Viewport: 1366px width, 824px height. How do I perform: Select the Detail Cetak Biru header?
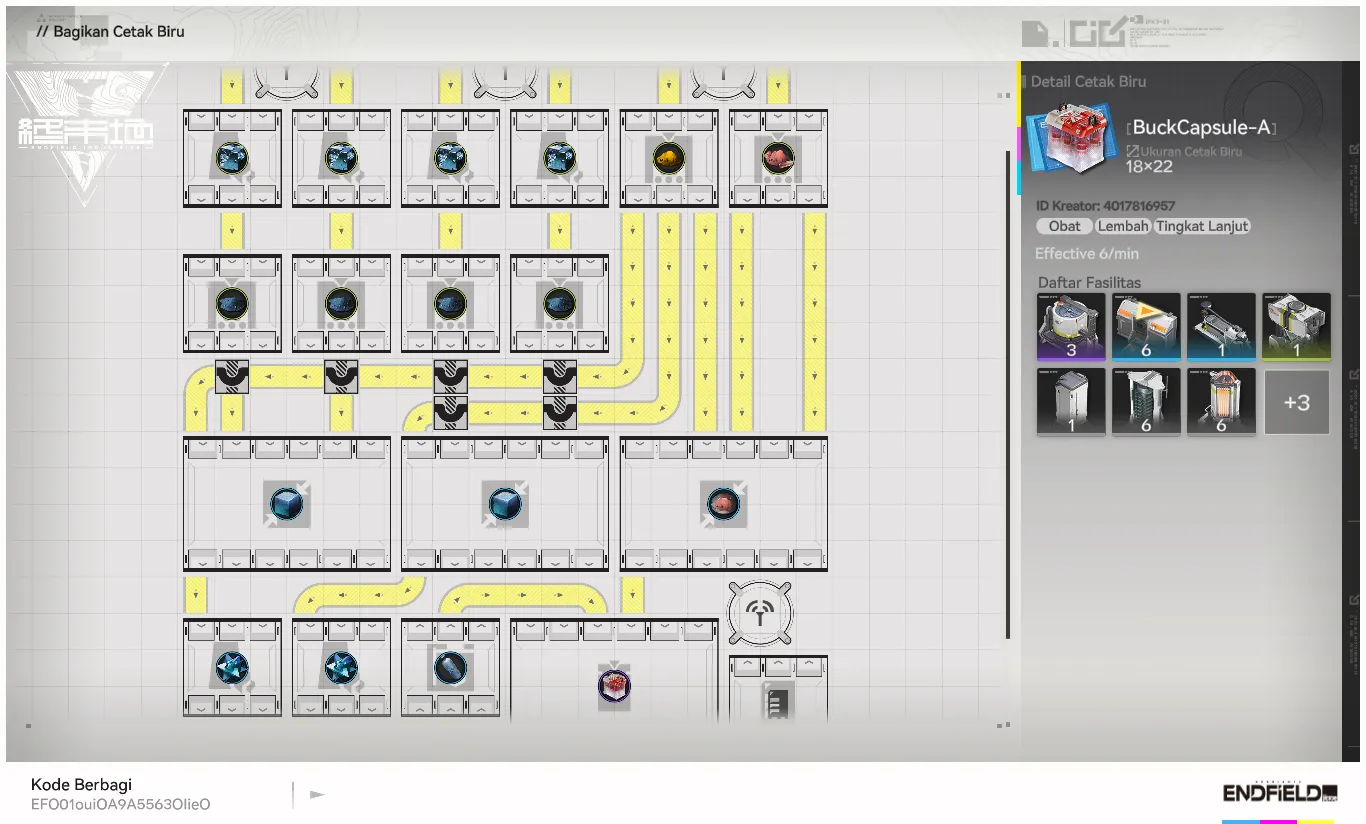(x=1090, y=81)
